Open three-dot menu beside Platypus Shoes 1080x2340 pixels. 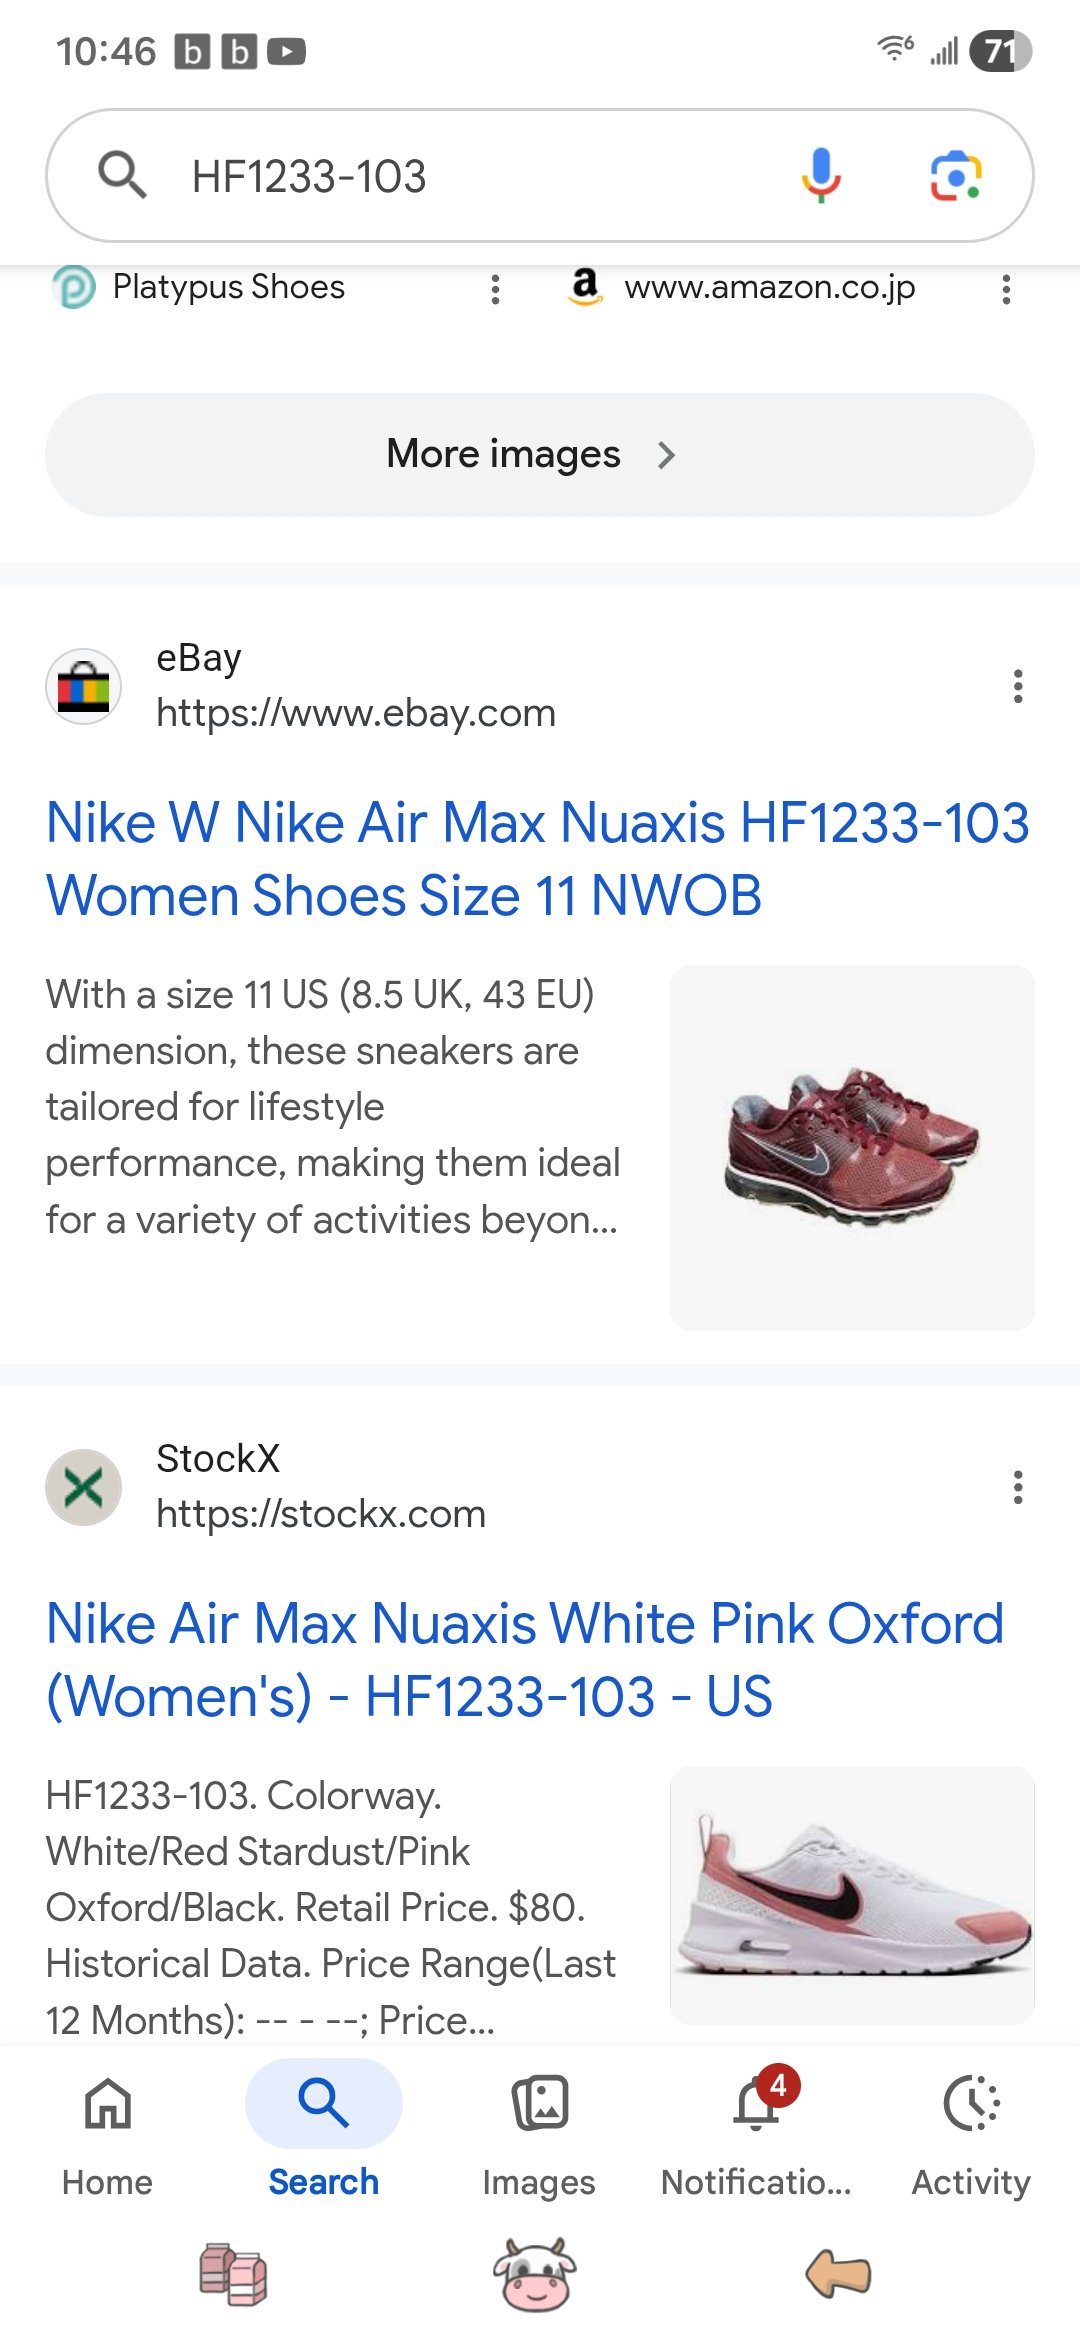(x=495, y=290)
